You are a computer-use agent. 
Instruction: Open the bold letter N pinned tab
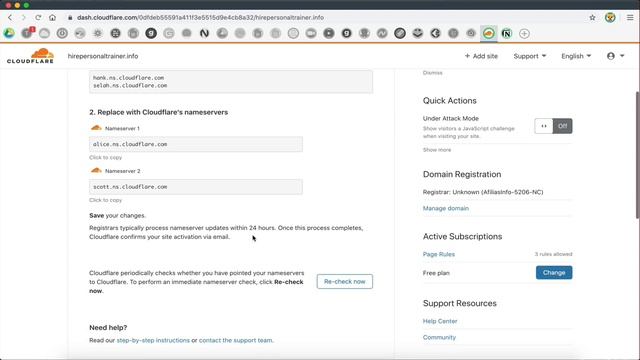point(204,33)
